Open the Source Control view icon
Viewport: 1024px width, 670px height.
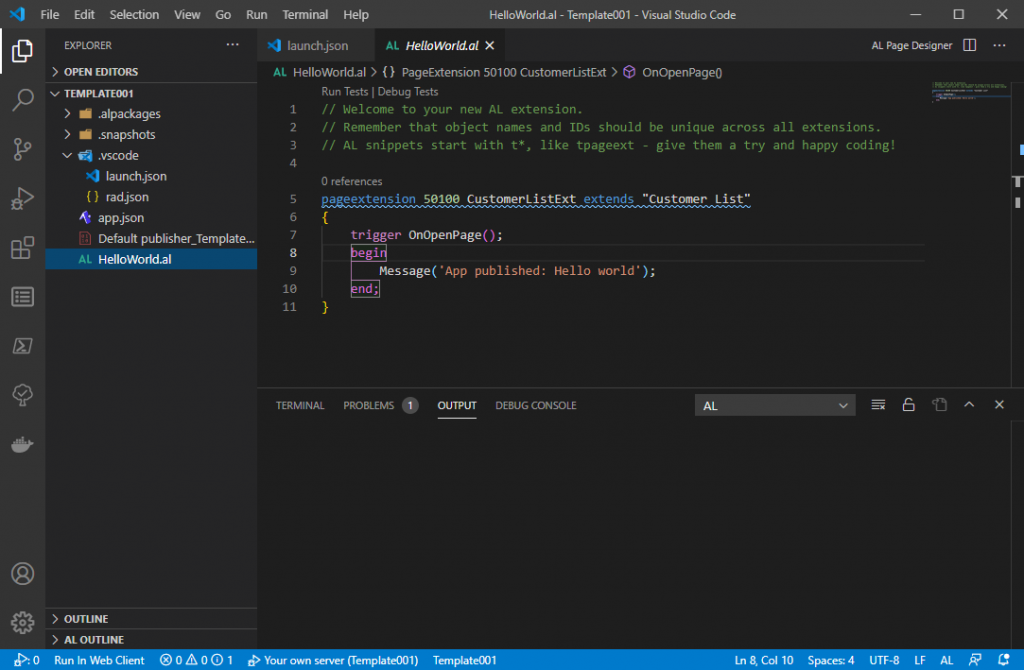[22, 150]
